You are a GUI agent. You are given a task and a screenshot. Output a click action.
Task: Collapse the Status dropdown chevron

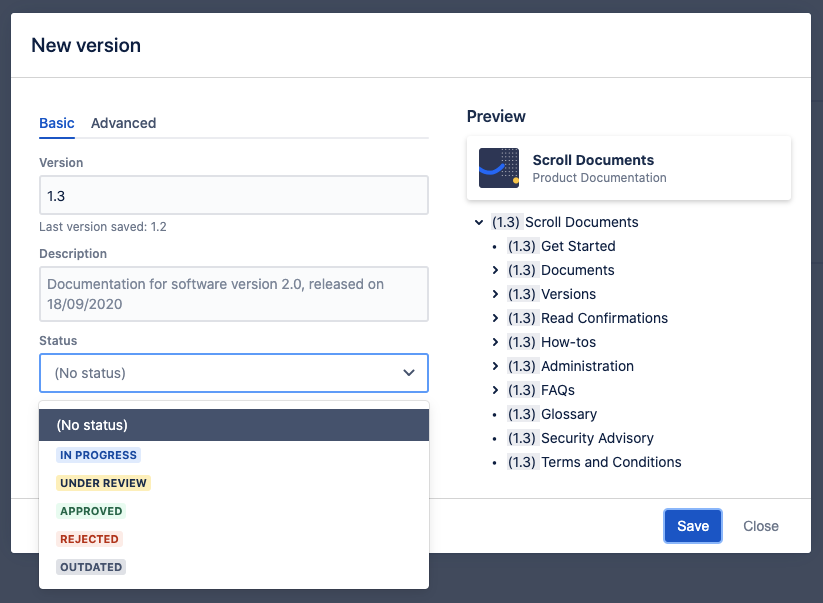[408, 373]
